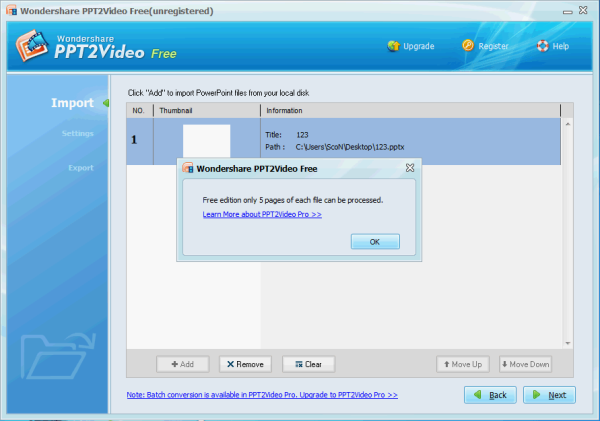This screenshot has height=421, width=600.
Task: Click the title bar app icon
Action: [11, 10]
